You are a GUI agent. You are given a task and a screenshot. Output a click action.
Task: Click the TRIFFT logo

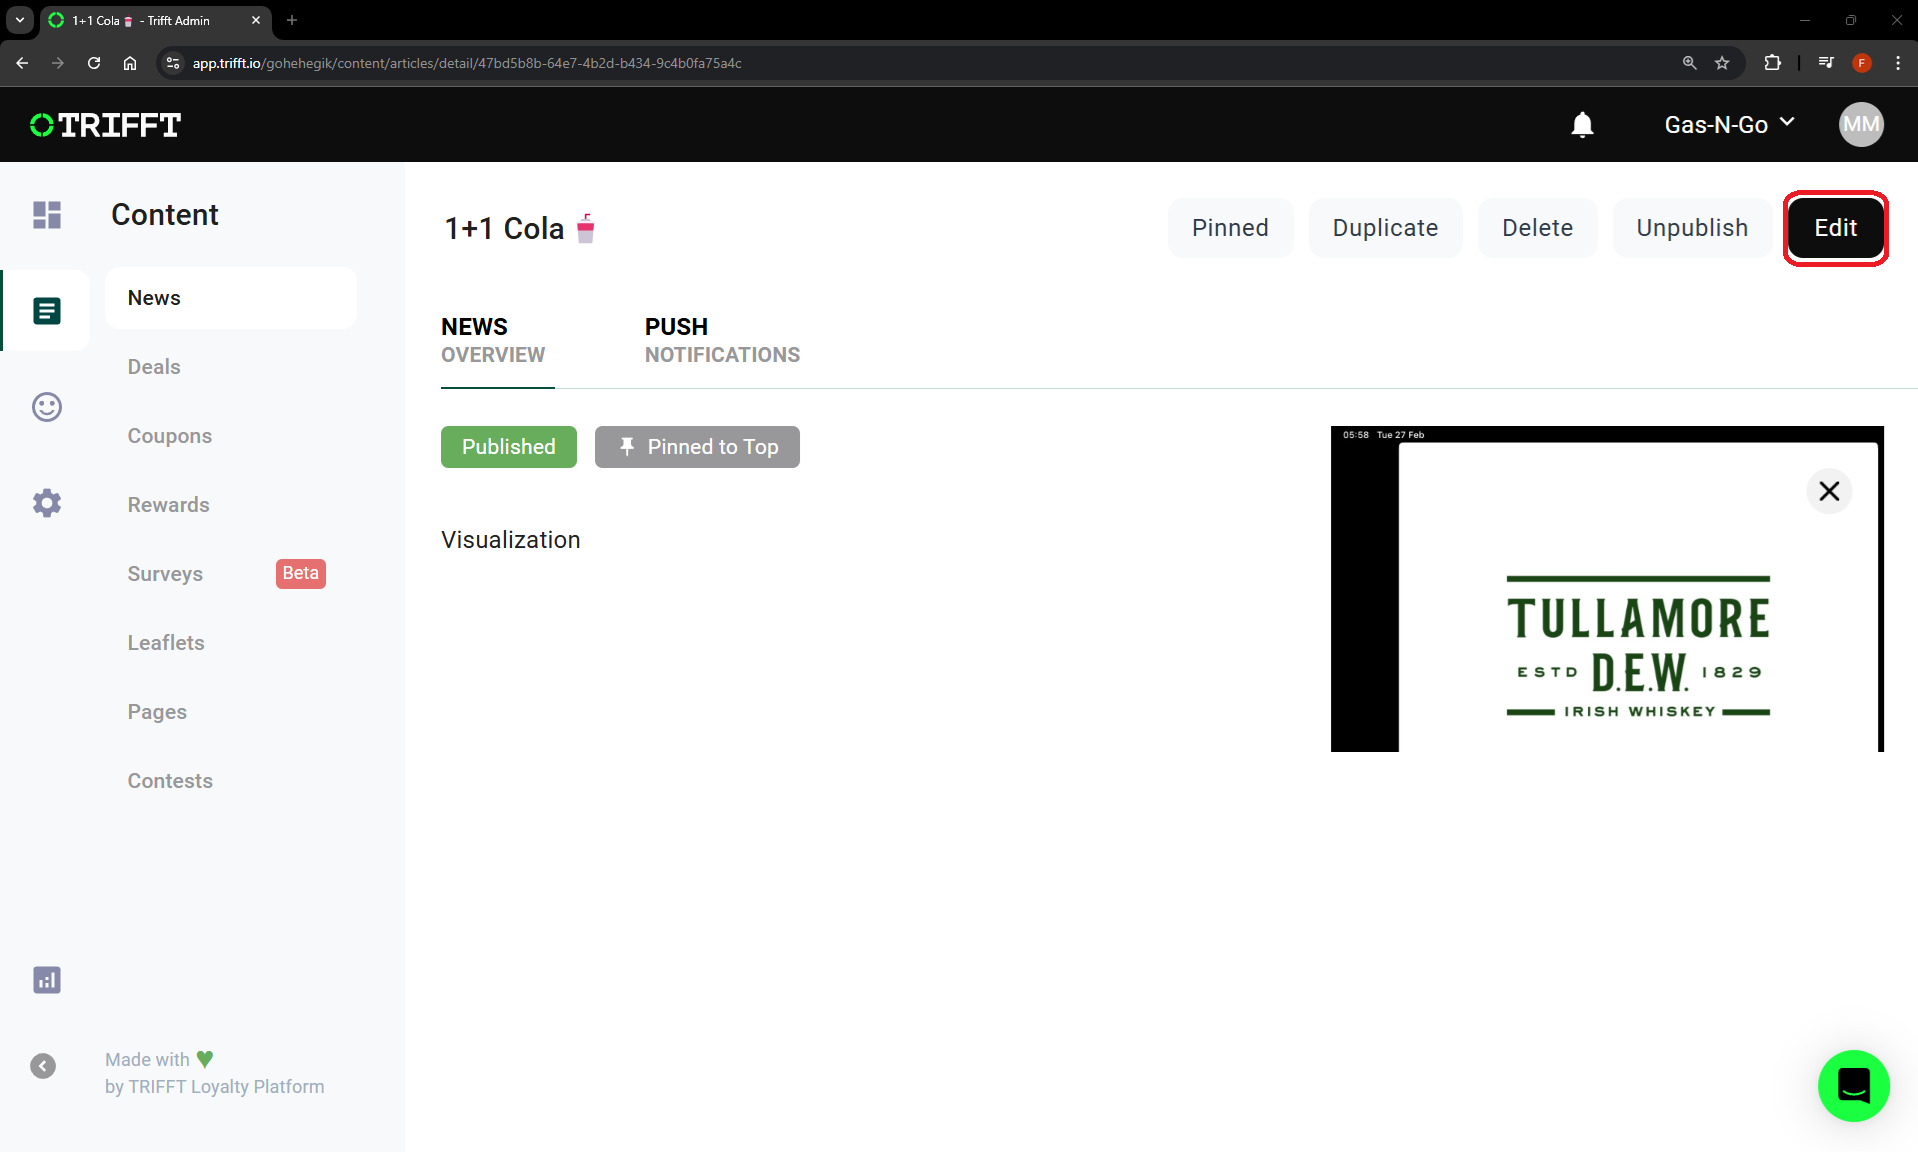point(105,125)
